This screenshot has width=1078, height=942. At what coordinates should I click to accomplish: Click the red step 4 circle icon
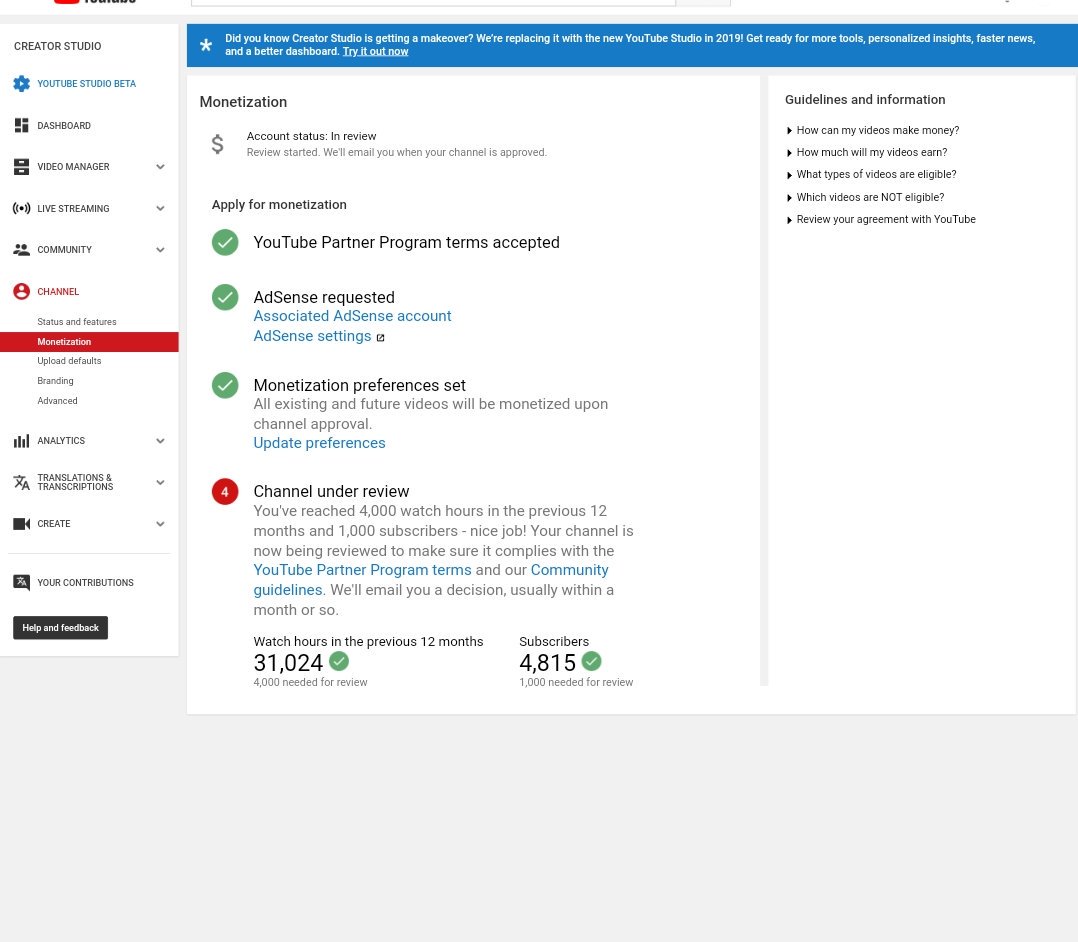[x=225, y=492]
